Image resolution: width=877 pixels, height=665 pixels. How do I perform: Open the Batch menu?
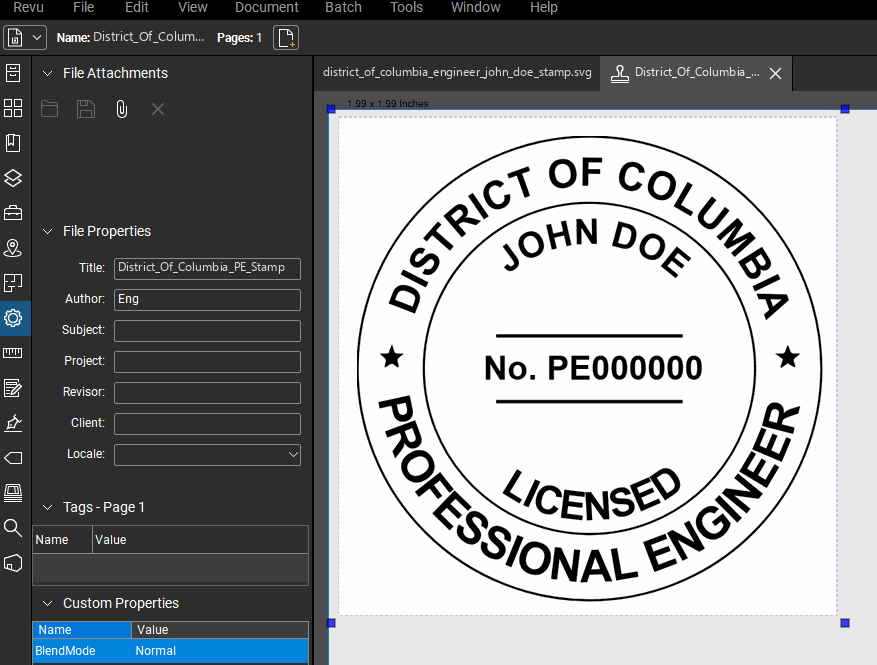[x=343, y=7]
